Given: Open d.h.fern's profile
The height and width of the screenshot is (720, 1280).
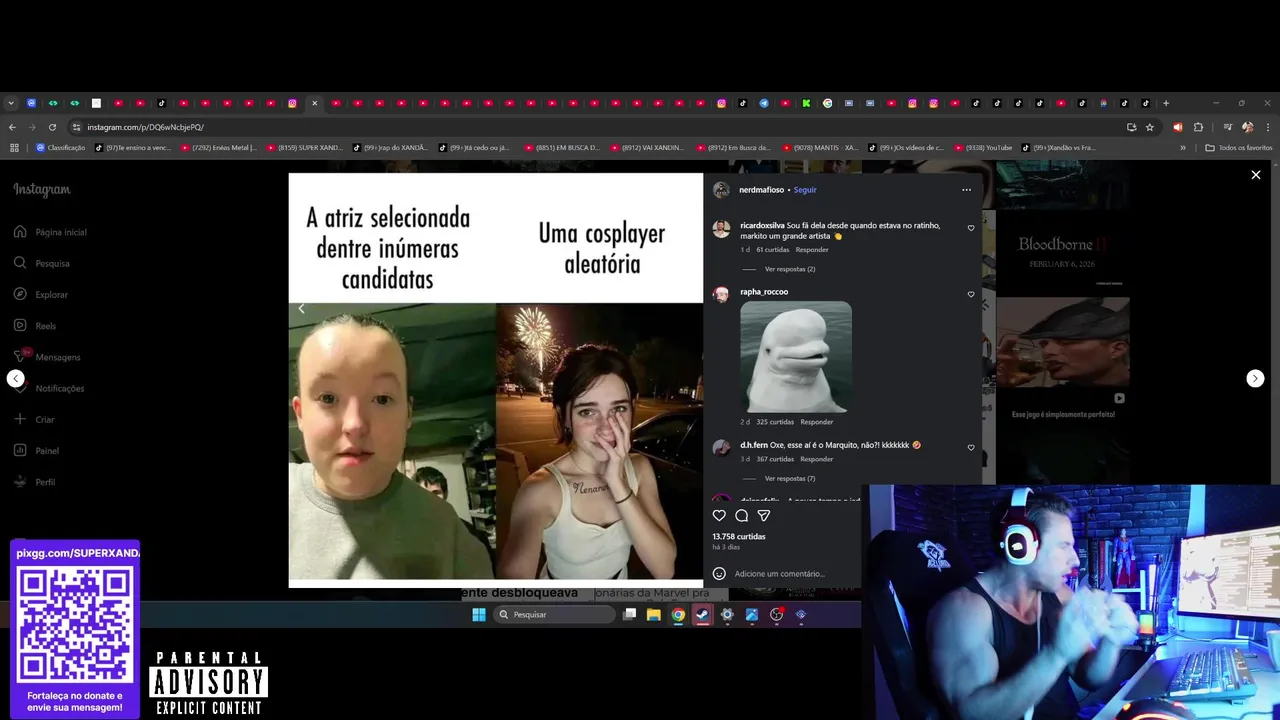Looking at the screenshot, I should coord(754,445).
